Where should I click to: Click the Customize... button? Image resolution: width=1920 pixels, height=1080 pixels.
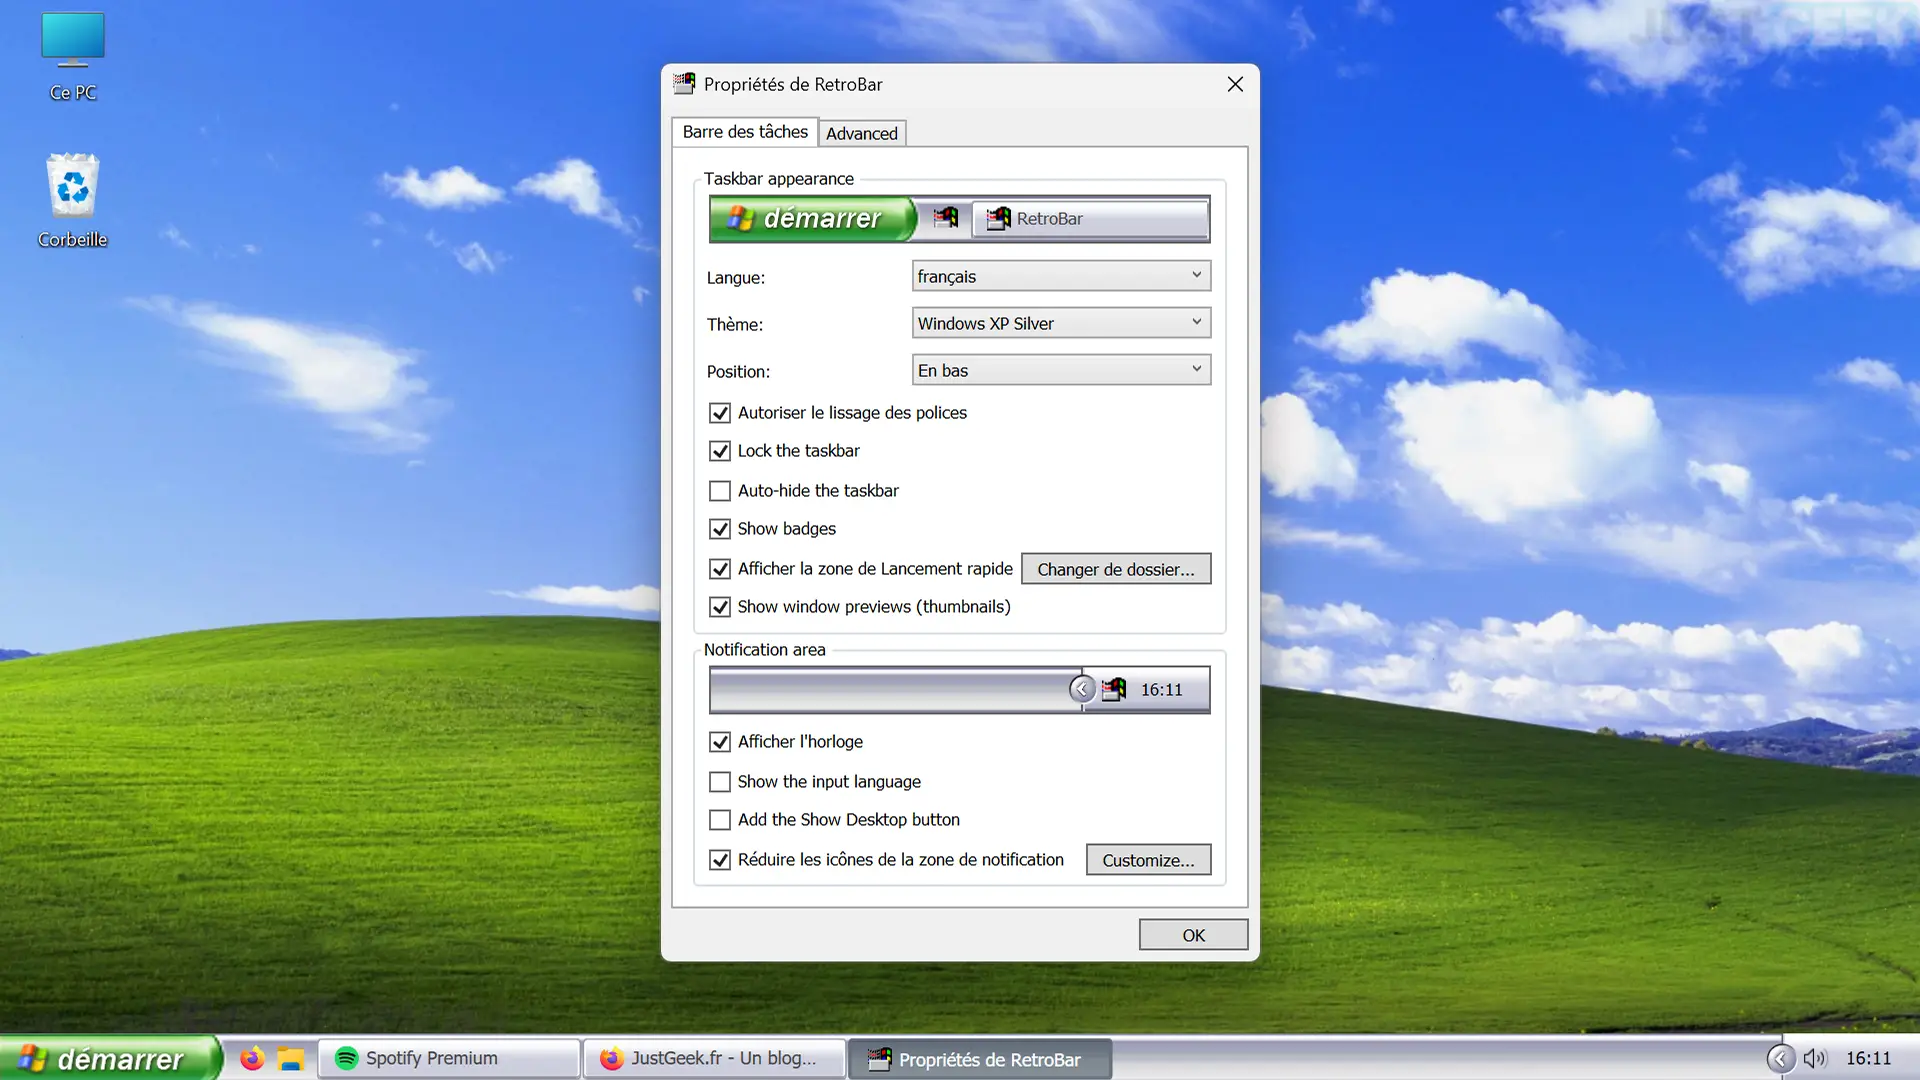(x=1148, y=860)
